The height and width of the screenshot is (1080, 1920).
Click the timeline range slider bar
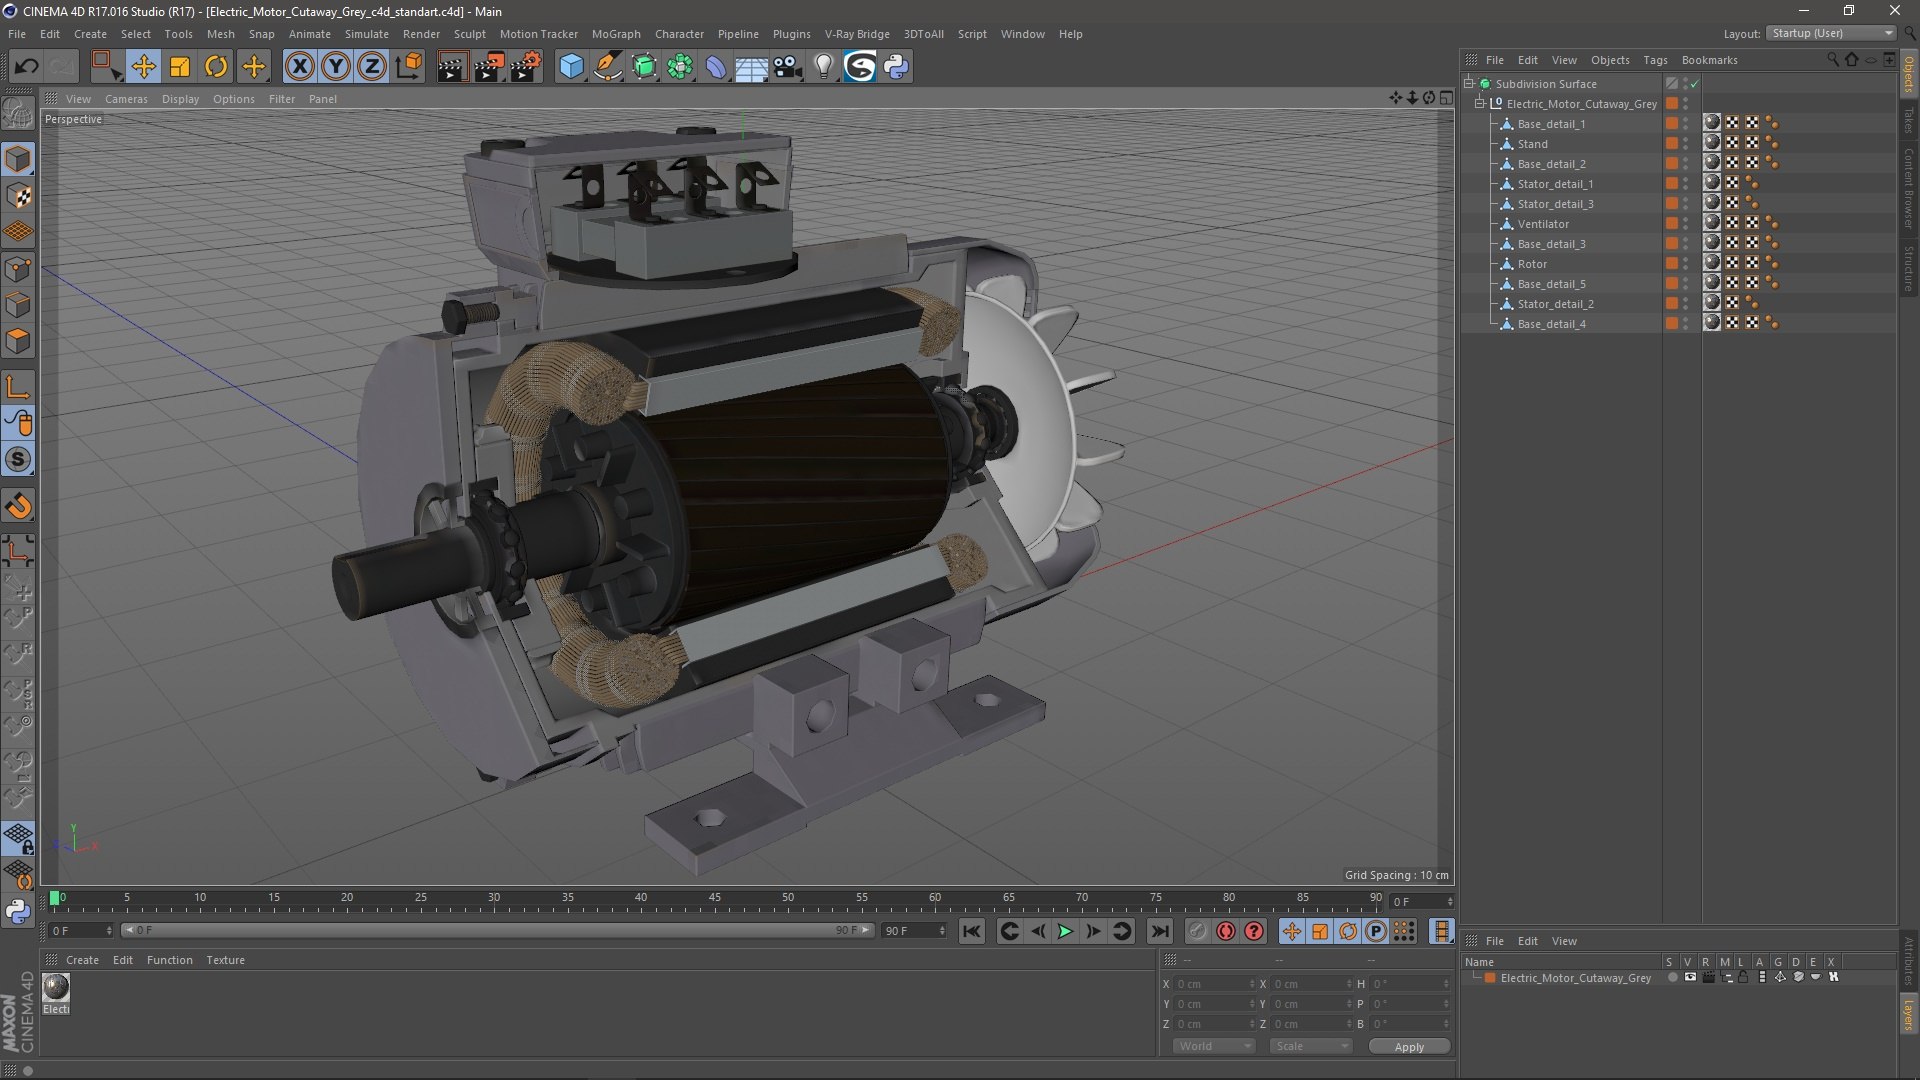click(x=497, y=931)
